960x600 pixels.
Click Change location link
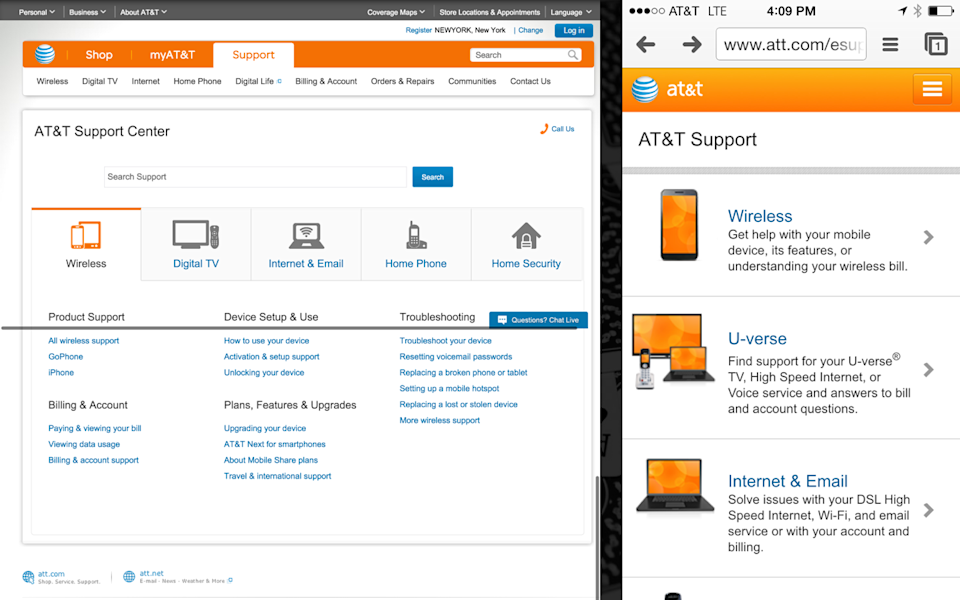[530, 30]
